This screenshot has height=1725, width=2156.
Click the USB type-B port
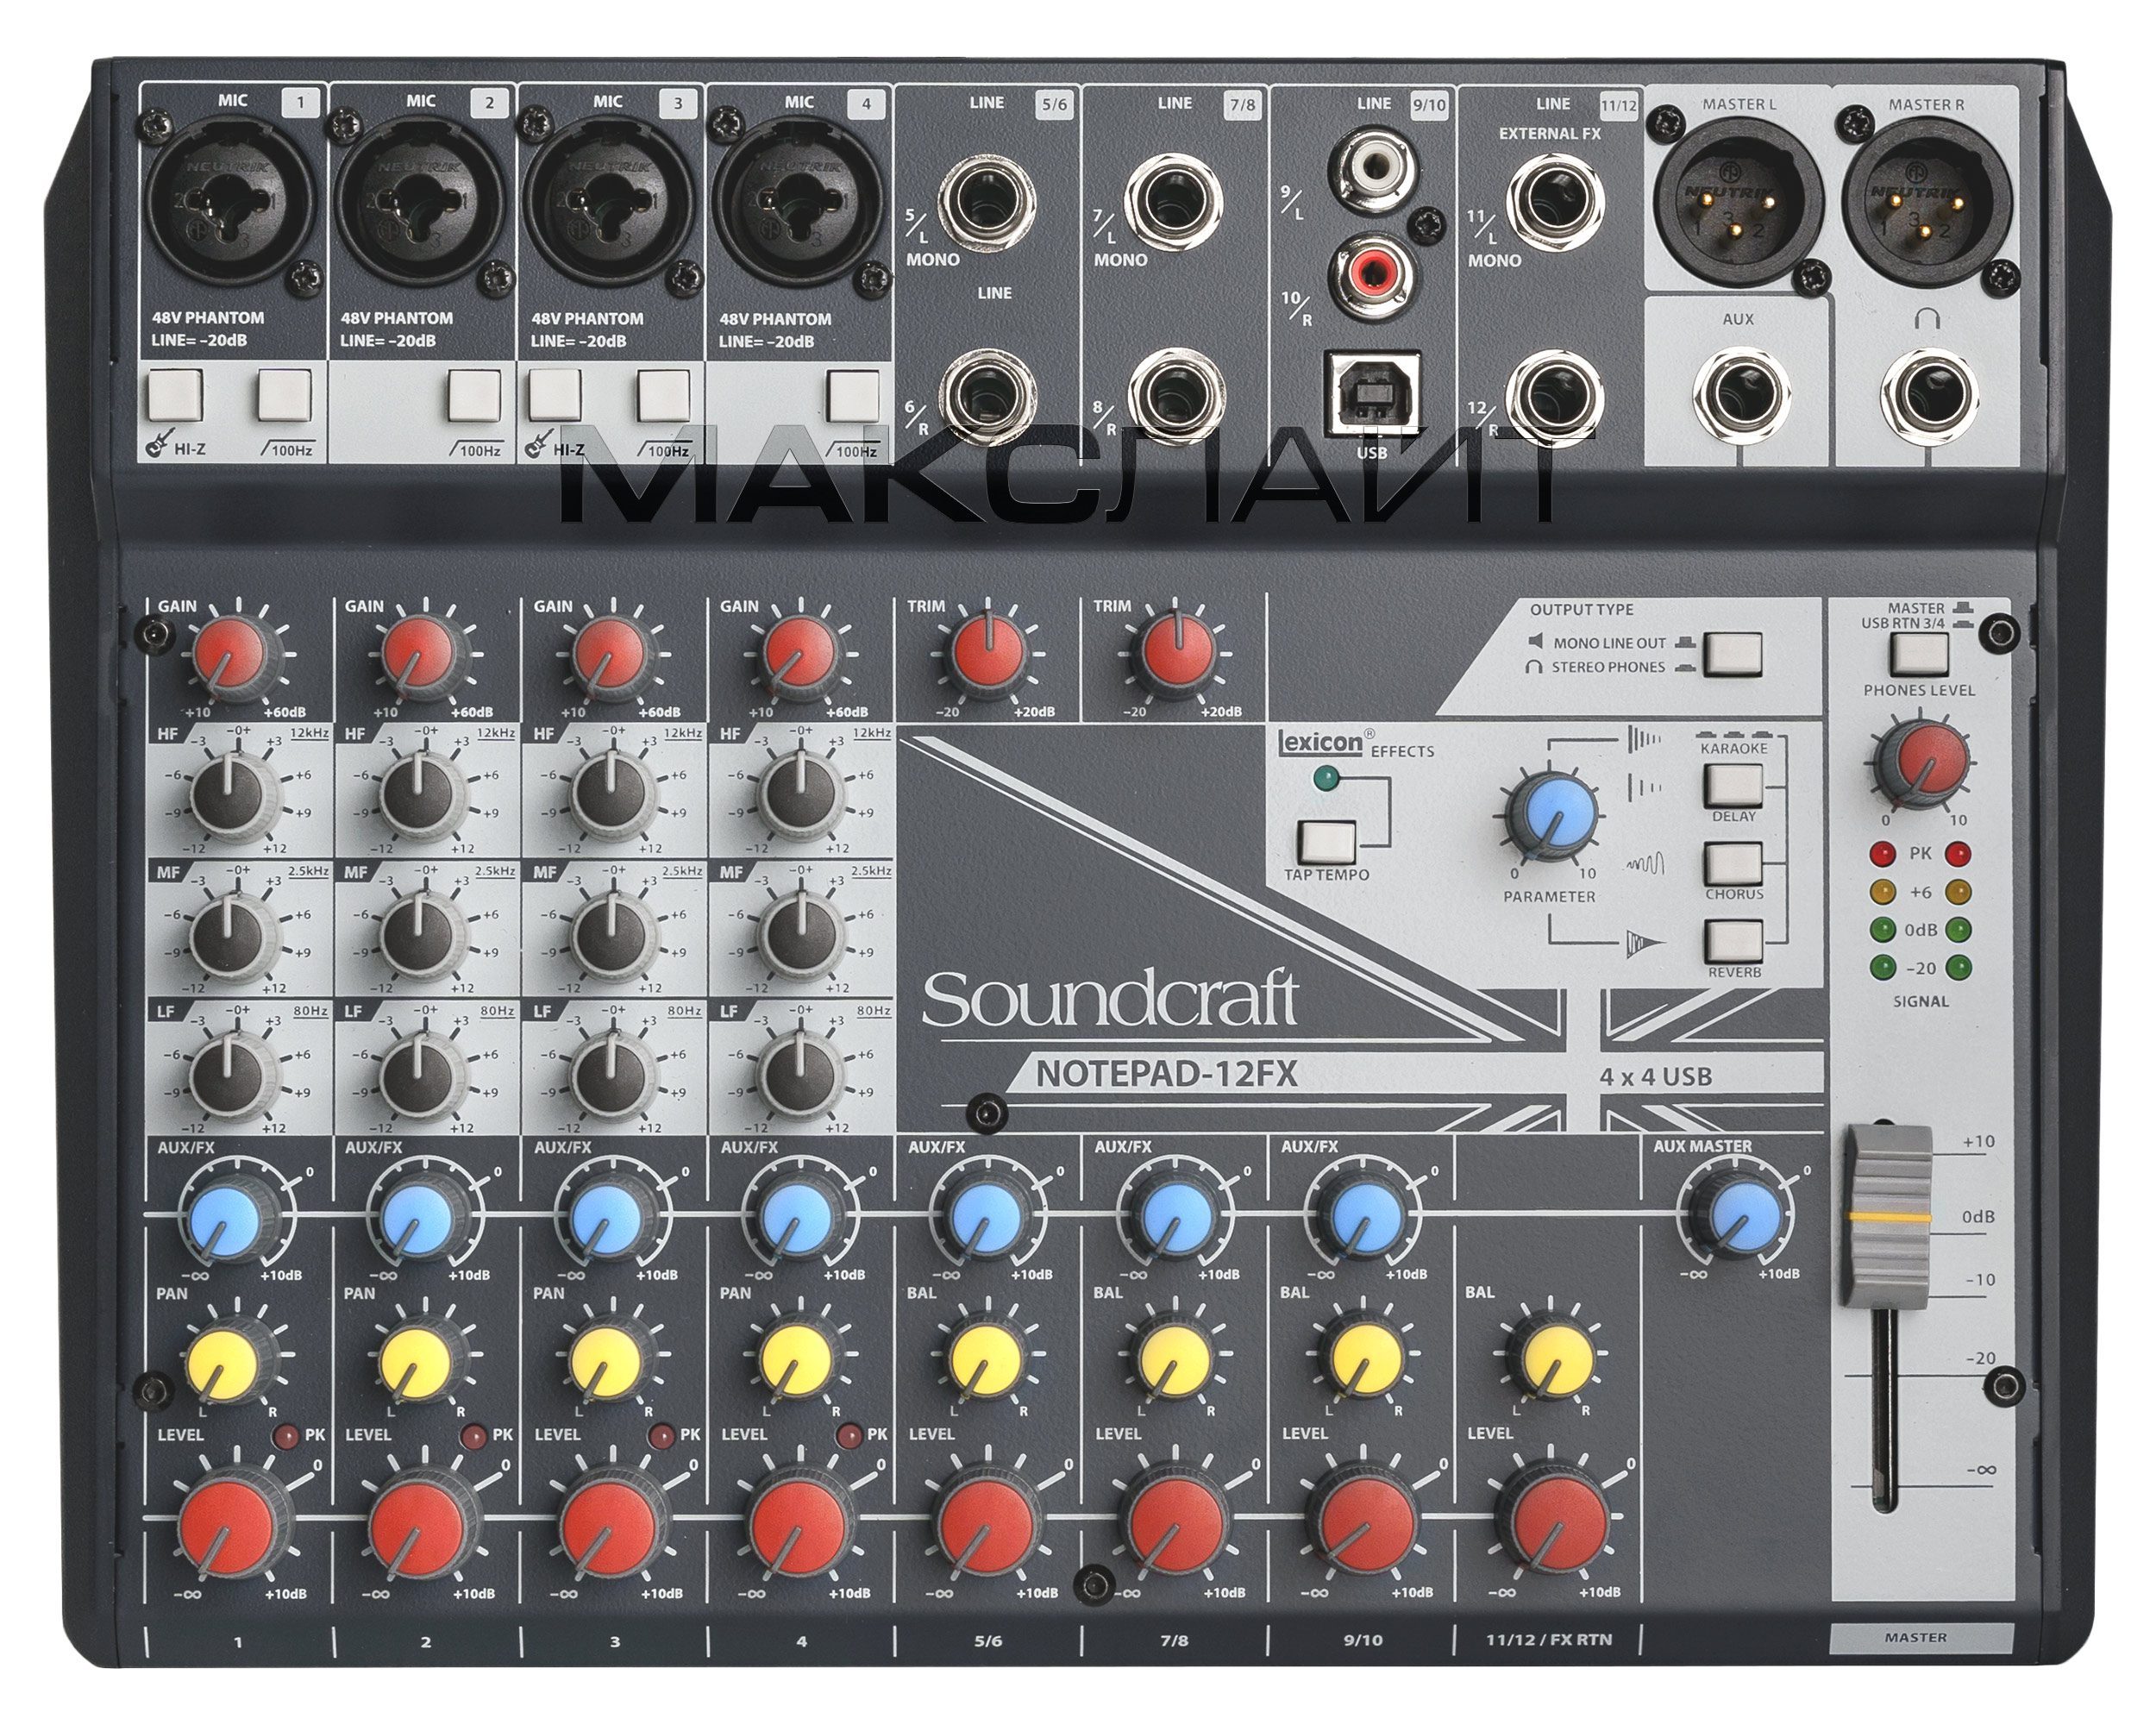[1372, 393]
